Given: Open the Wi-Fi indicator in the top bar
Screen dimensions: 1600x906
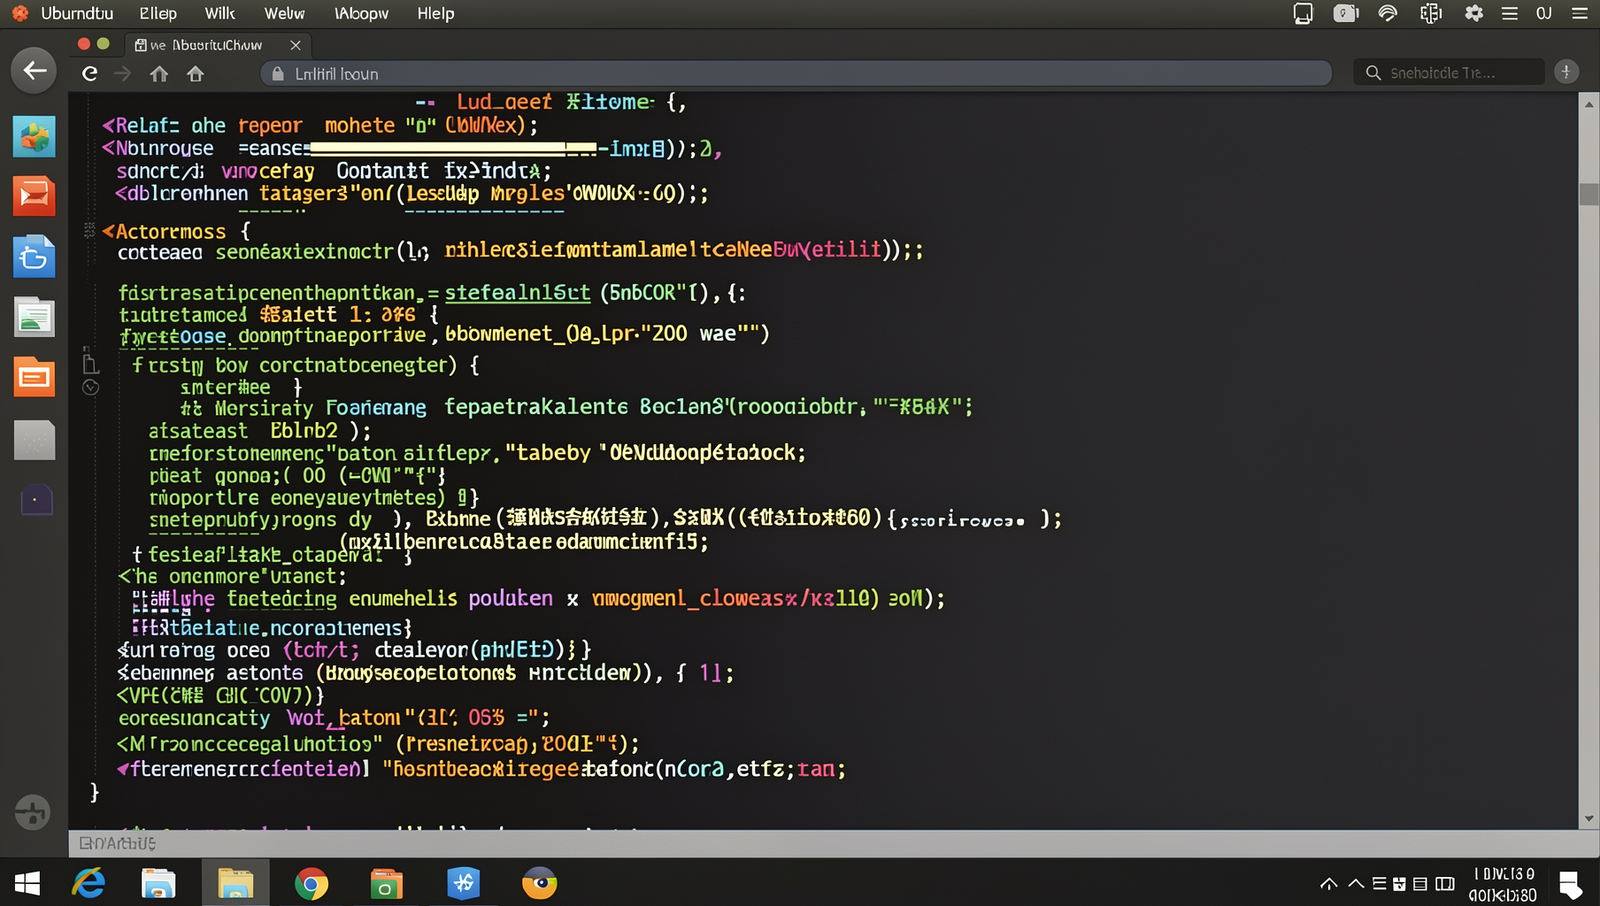Looking at the screenshot, I should coord(1388,13).
